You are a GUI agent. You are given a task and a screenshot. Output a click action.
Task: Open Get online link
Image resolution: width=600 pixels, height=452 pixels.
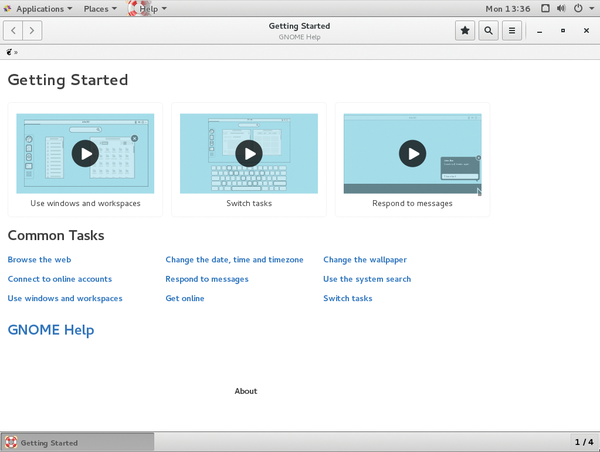pos(185,299)
